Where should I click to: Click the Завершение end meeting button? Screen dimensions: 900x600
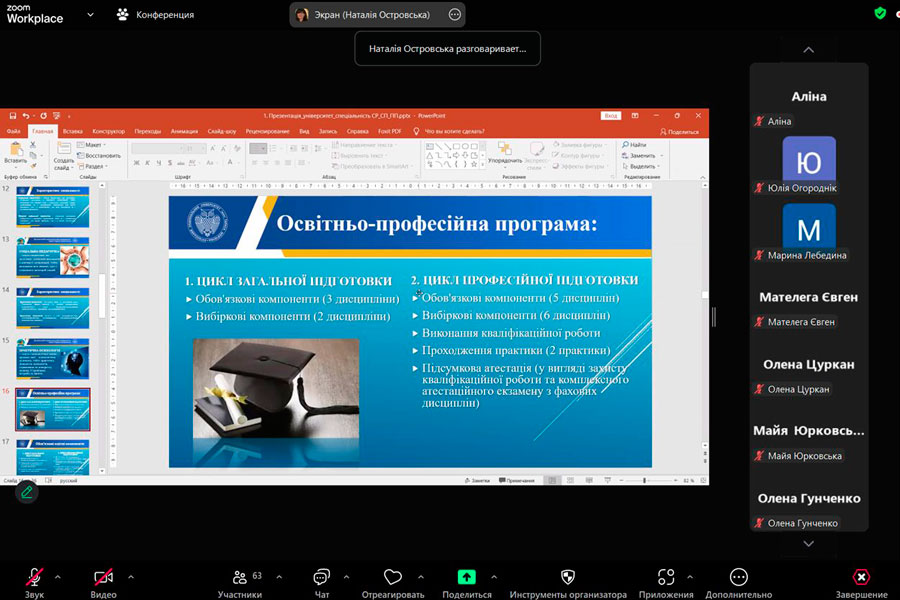point(861,577)
